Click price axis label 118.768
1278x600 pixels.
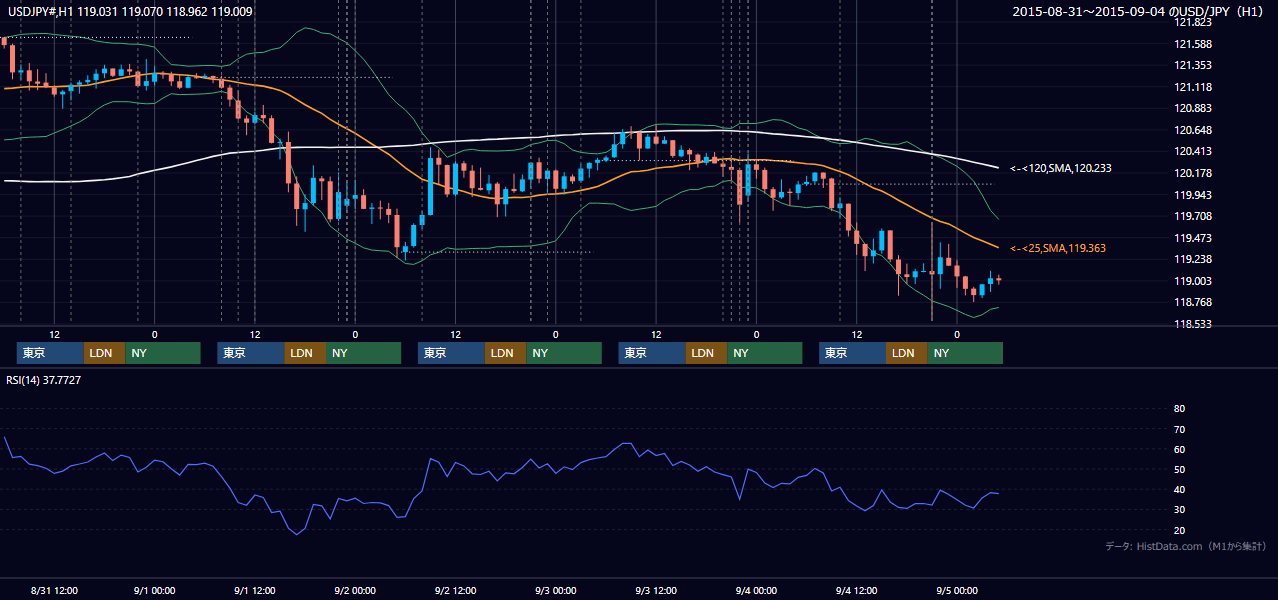click(1193, 302)
